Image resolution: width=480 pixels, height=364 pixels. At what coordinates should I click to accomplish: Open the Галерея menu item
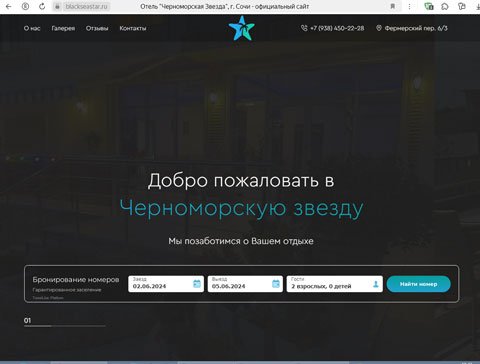tap(63, 28)
